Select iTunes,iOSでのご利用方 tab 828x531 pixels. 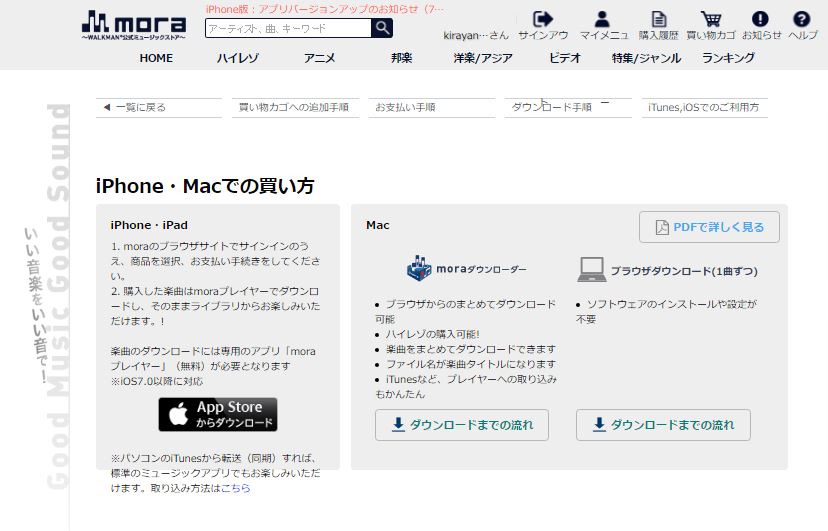[x=704, y=107]
